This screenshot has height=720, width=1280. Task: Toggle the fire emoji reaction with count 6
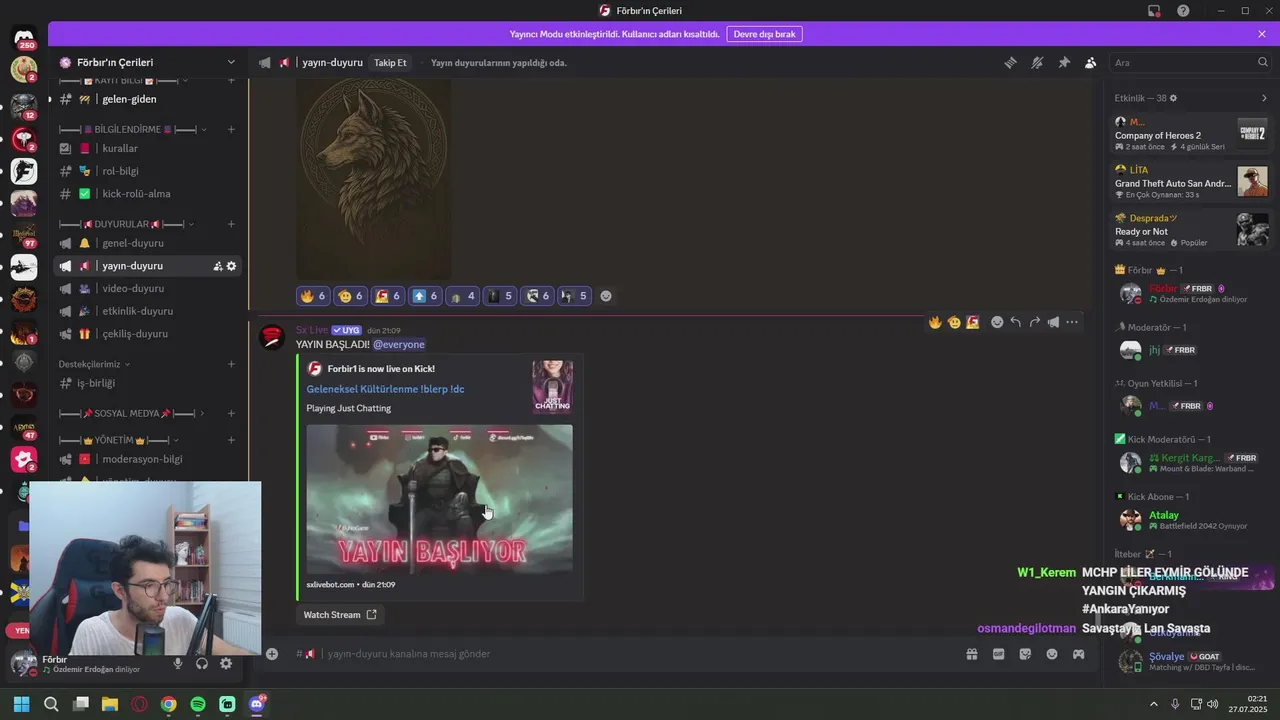coord(313,296)
